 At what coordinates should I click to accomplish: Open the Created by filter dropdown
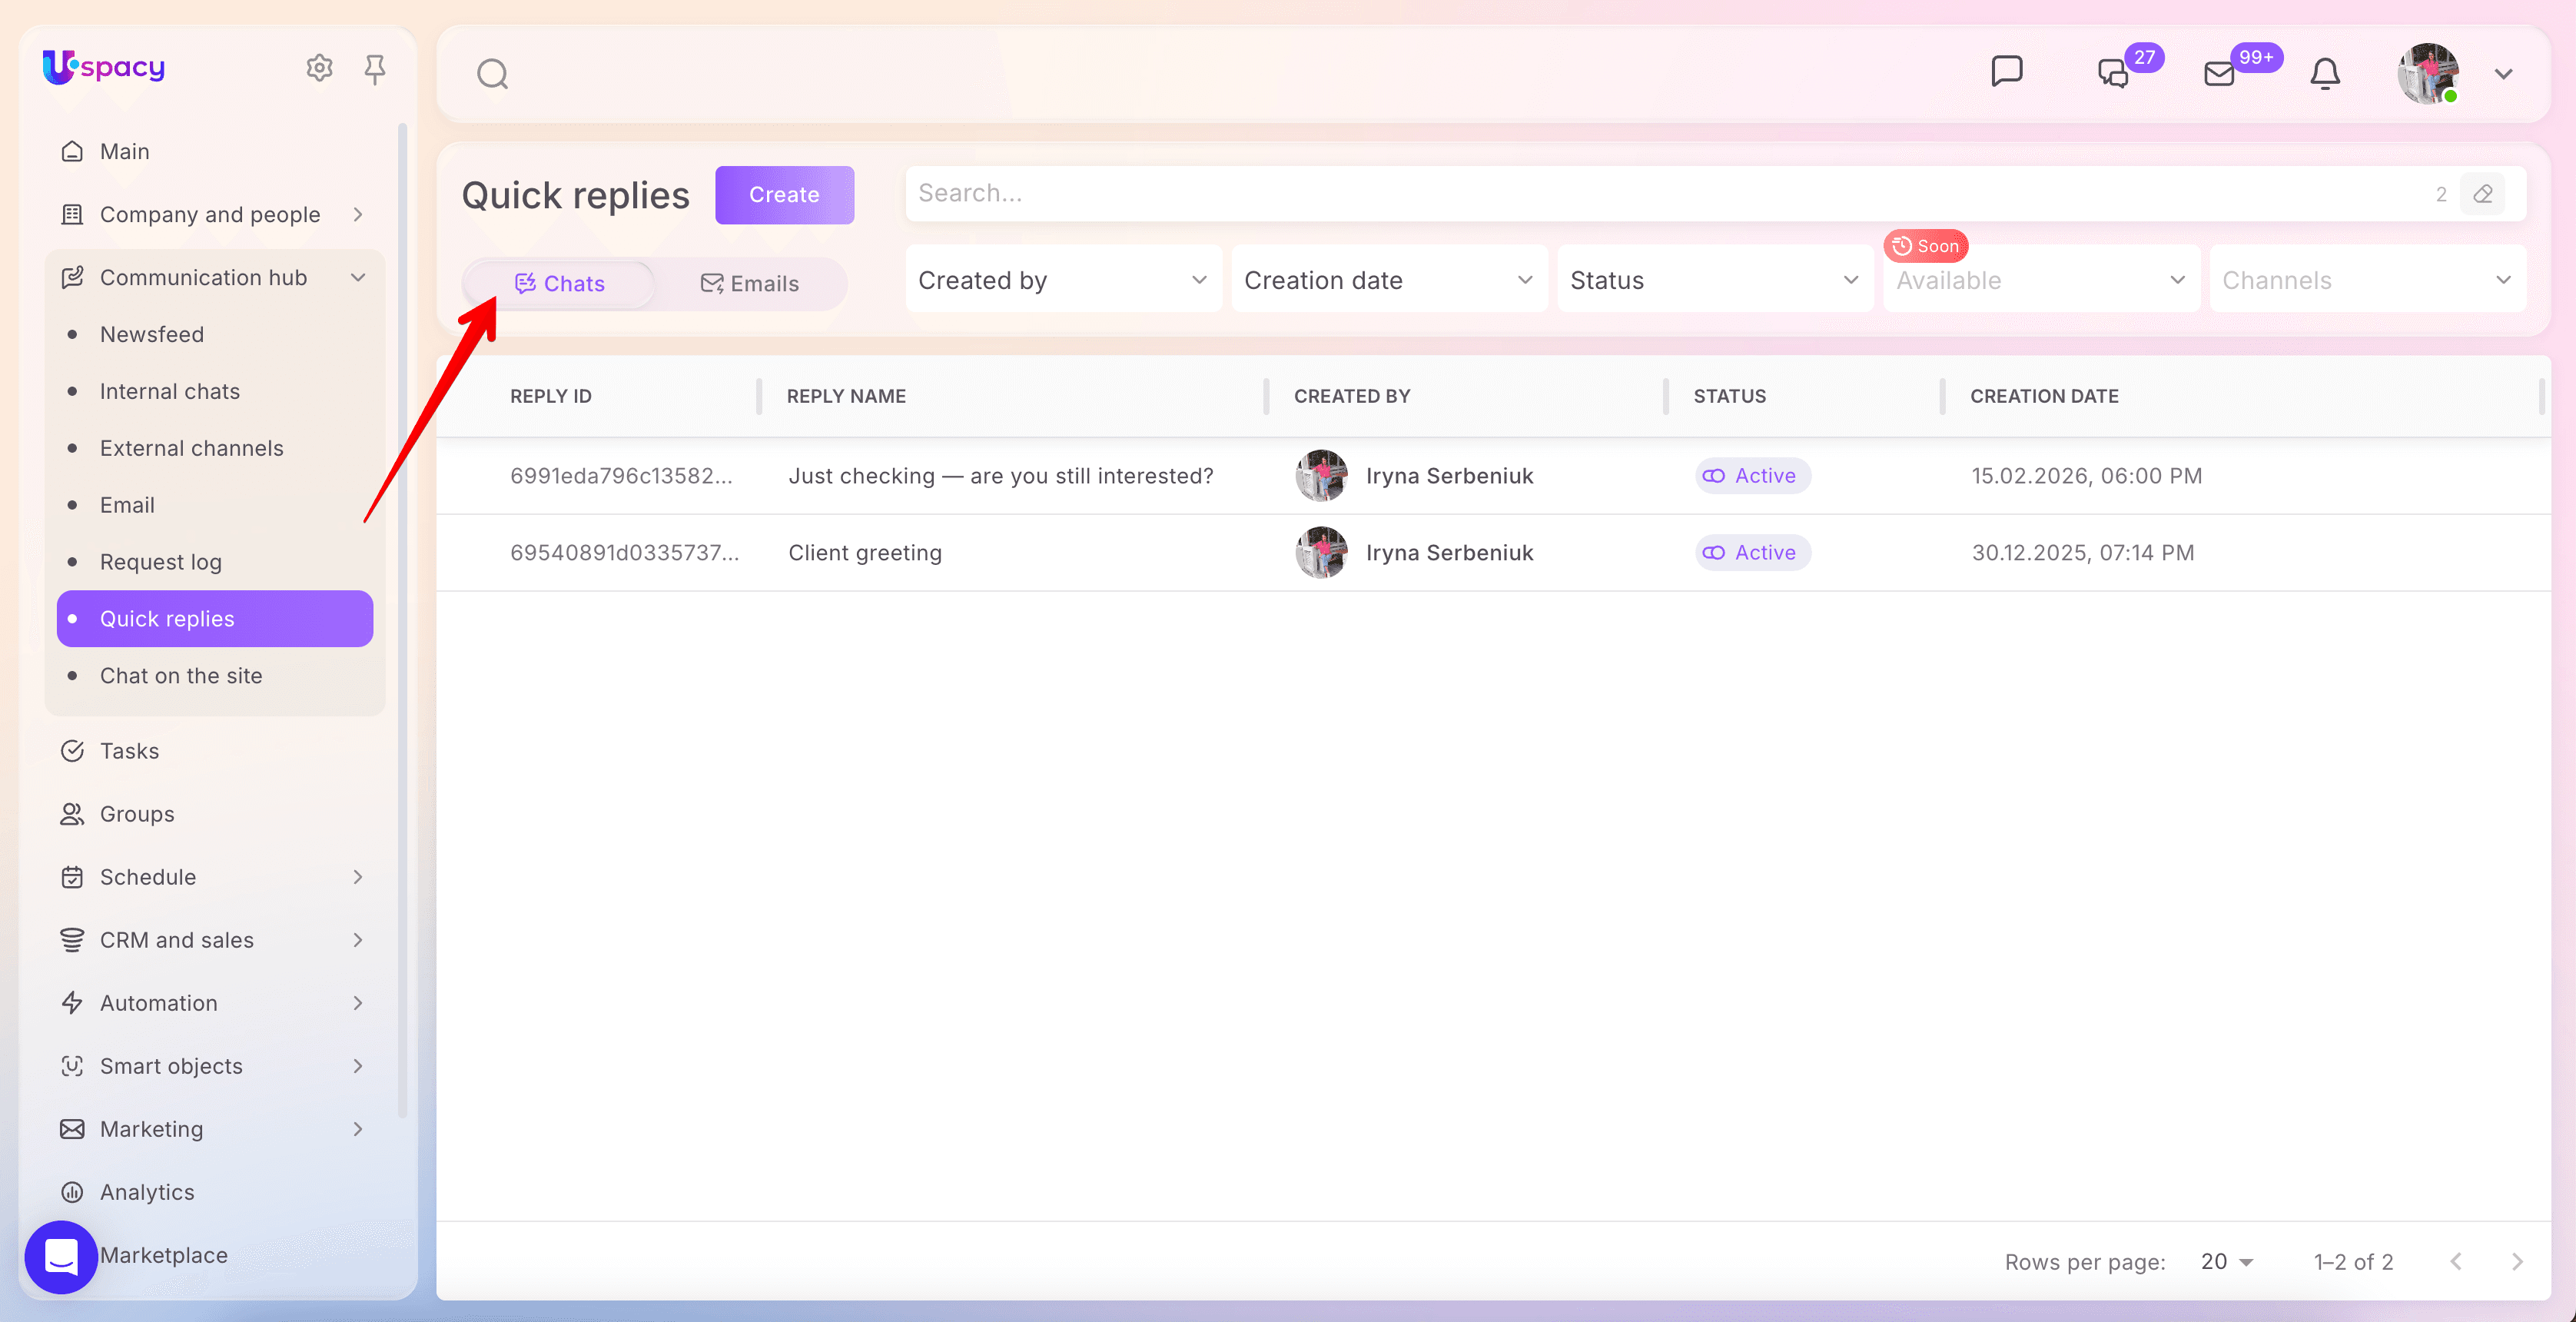click(x=1063, y=280)
